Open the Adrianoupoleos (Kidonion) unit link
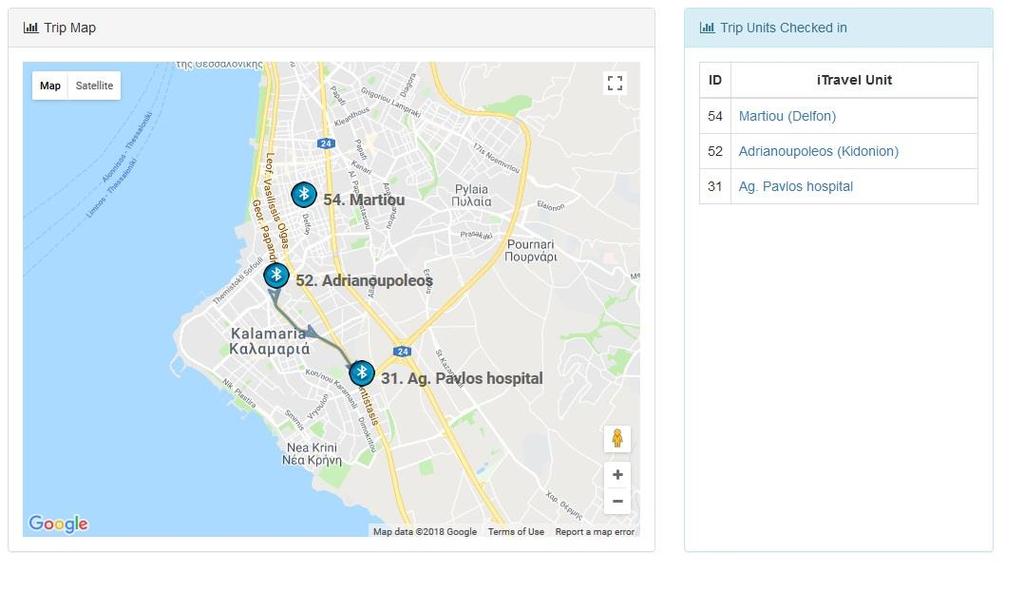The image size is (1024, 591). [x=818, y=151]
